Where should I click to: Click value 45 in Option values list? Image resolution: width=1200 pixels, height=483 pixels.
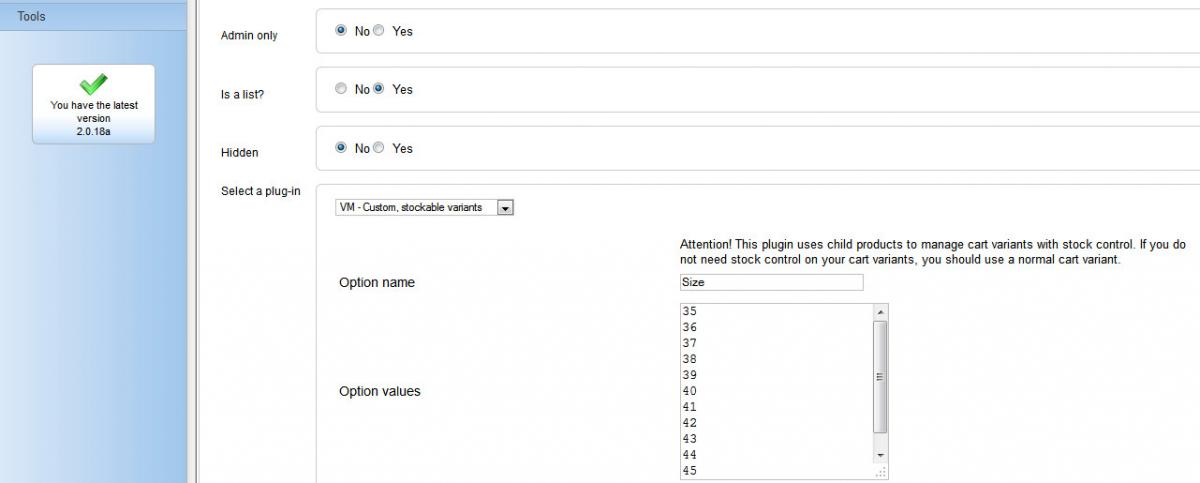click(689, 471)
